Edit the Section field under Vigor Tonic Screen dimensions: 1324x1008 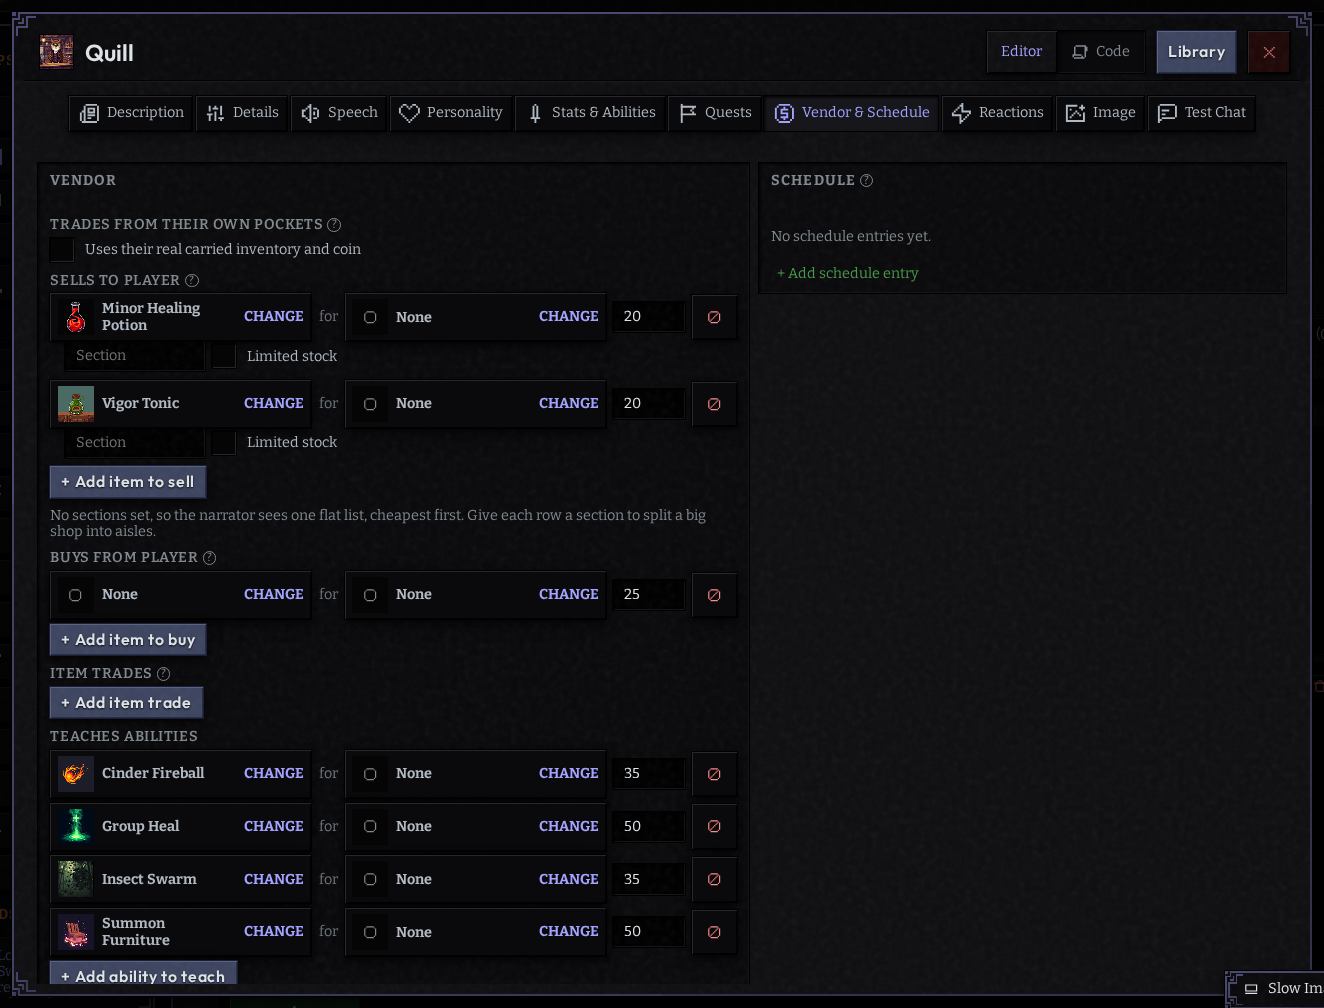click(134, 442)
